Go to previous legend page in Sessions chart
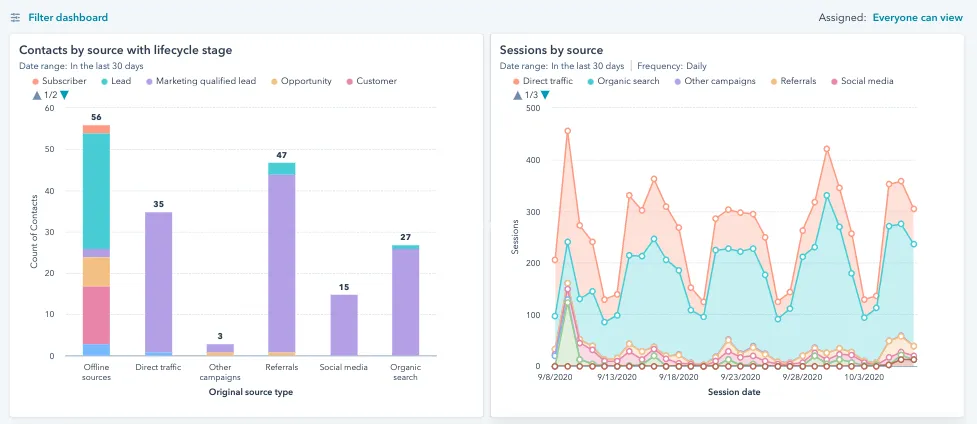Screen dimensions: 977x424 coord(517,95)
